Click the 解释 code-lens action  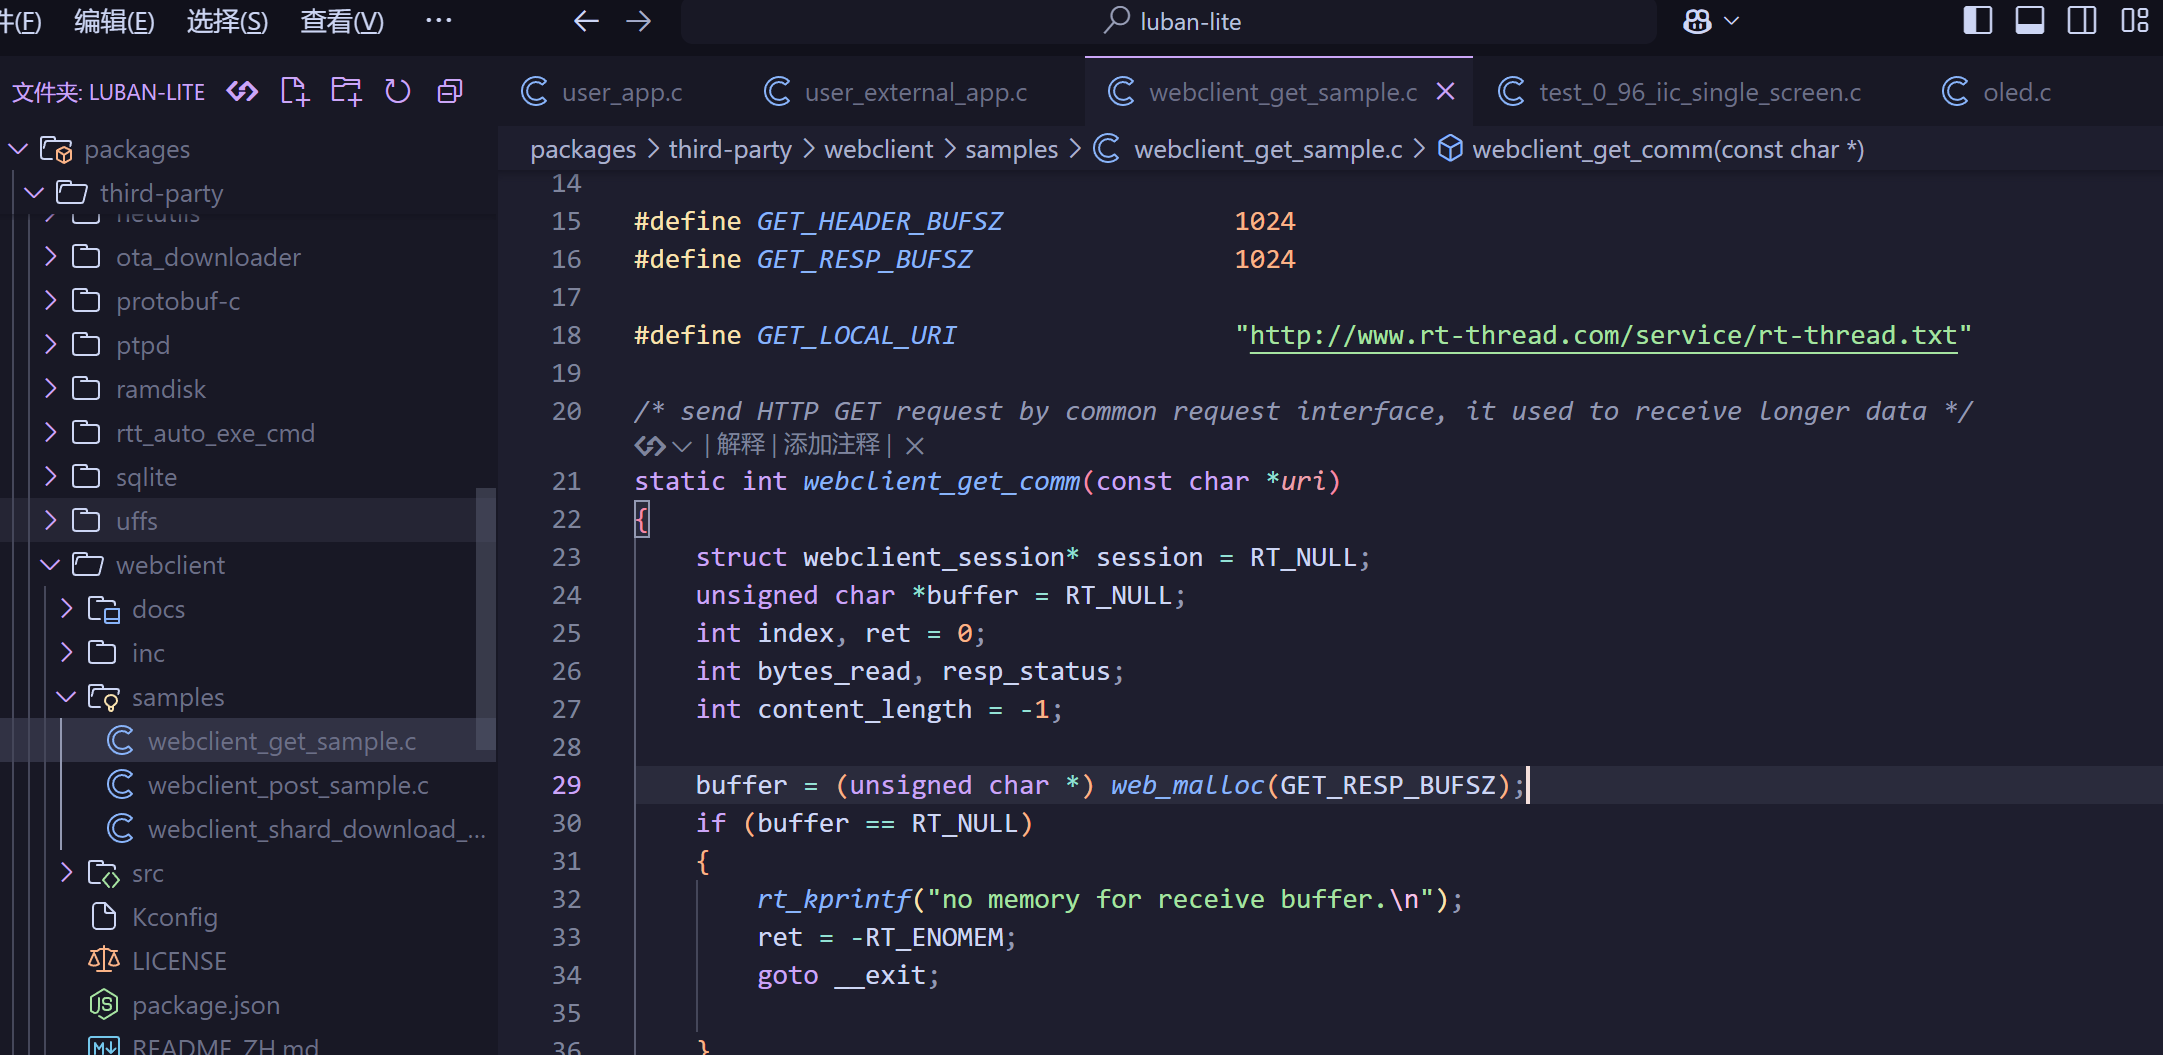point(740,445)
